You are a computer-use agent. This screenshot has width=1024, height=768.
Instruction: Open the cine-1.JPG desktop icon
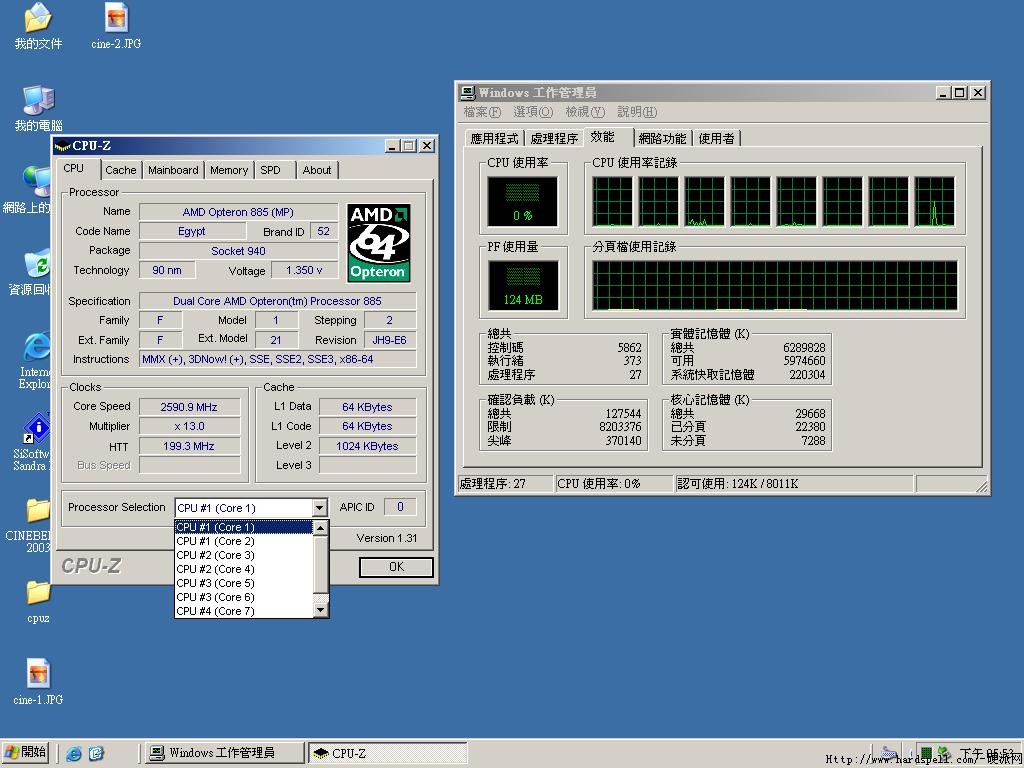coord(38,674)
